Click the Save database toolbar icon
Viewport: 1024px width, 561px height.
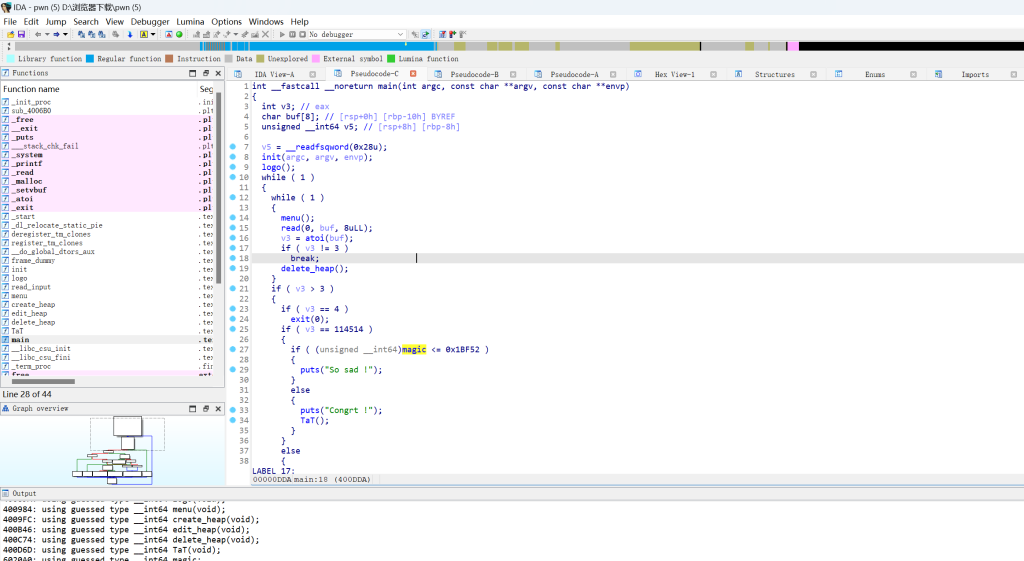(x=20, y=34)
